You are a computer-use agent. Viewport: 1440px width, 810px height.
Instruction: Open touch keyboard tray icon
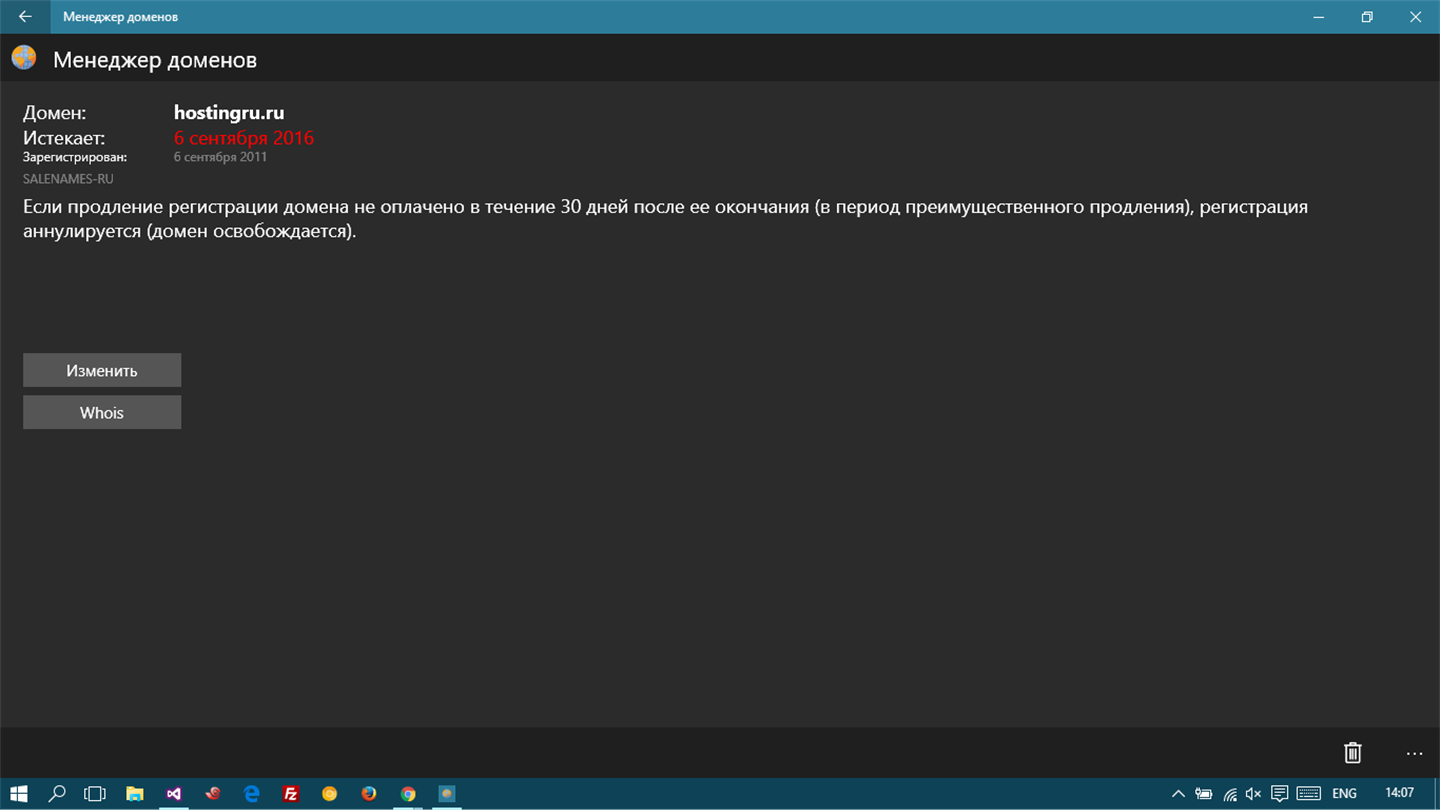click(x=1308, y=794)
